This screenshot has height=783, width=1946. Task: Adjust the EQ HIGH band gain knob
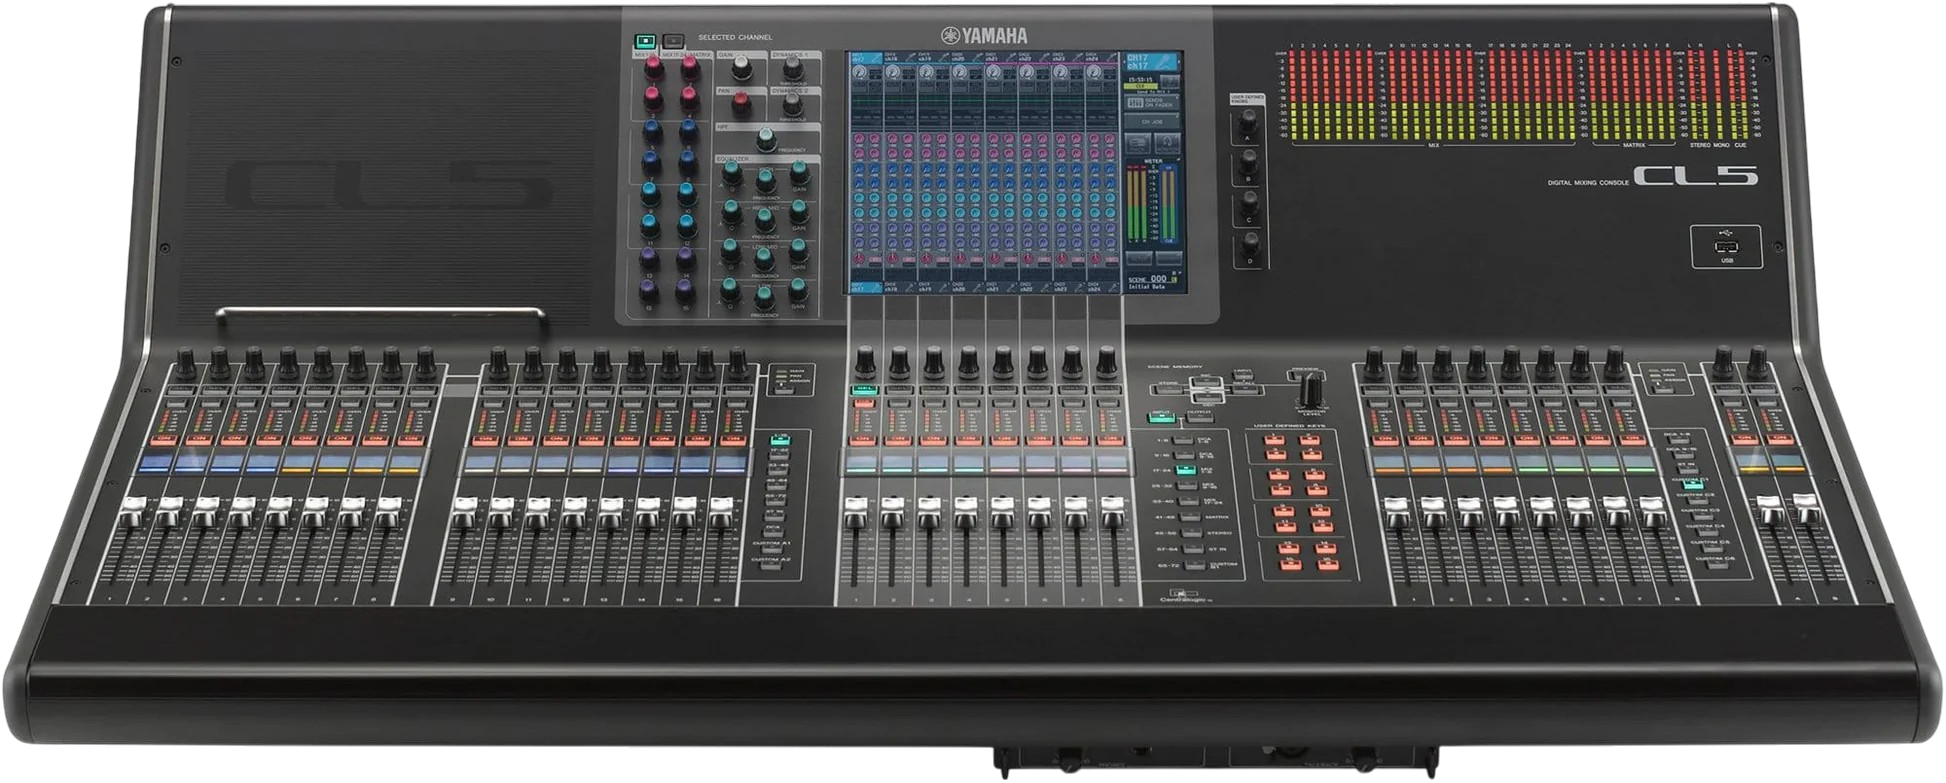799,173
